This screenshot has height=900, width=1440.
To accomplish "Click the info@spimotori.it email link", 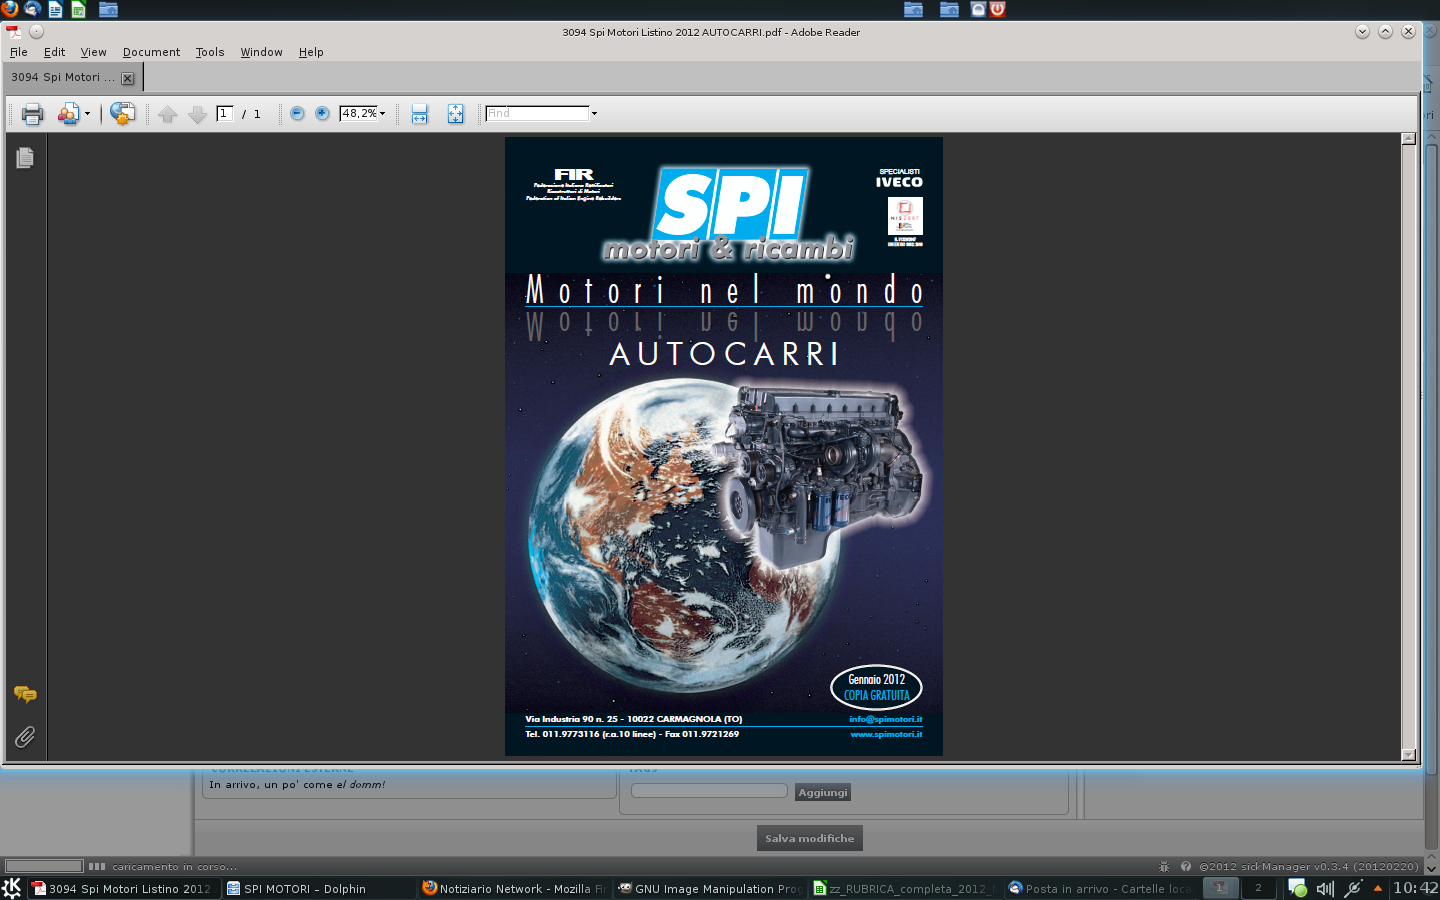I will coord(885,719).
